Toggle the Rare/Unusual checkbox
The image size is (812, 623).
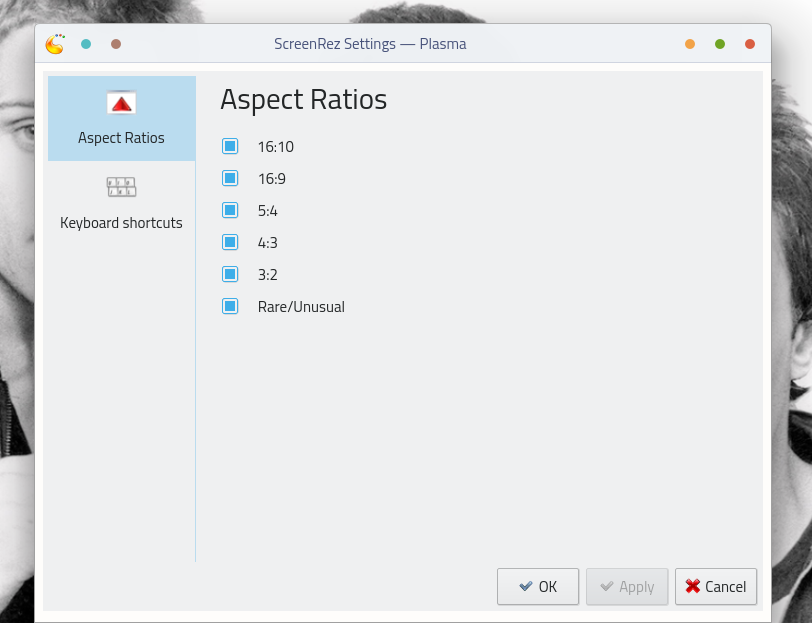point(230,306)
